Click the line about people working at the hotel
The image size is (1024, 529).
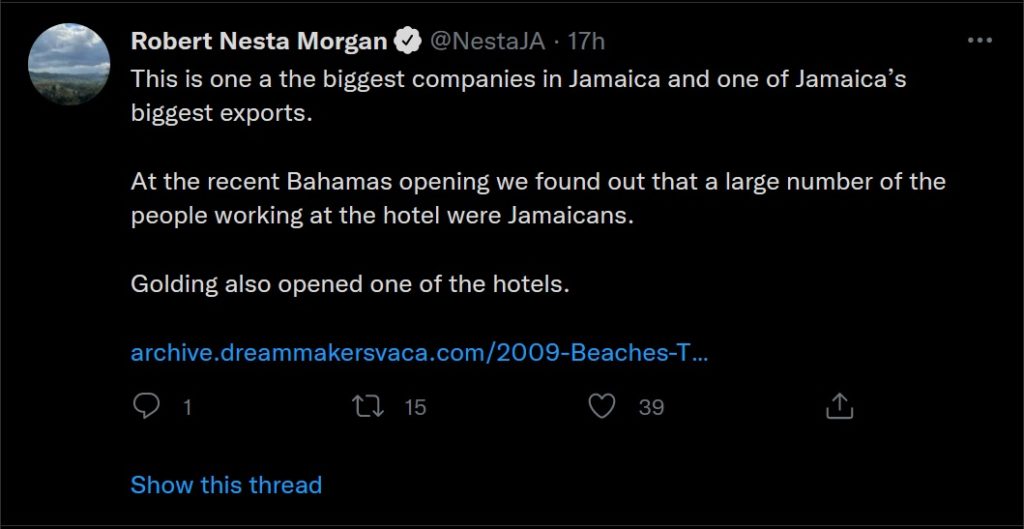pos(382,217)
